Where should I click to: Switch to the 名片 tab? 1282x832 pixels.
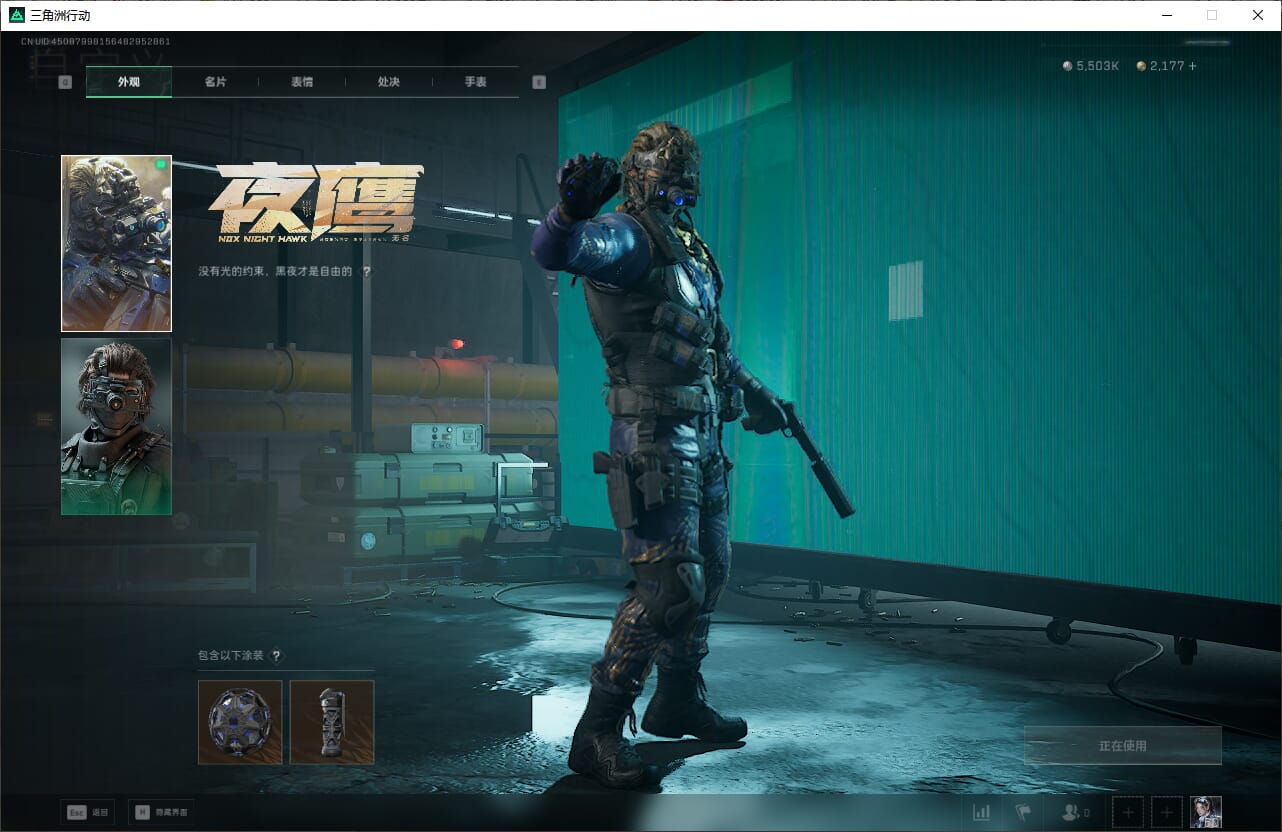tap(215, 82)
